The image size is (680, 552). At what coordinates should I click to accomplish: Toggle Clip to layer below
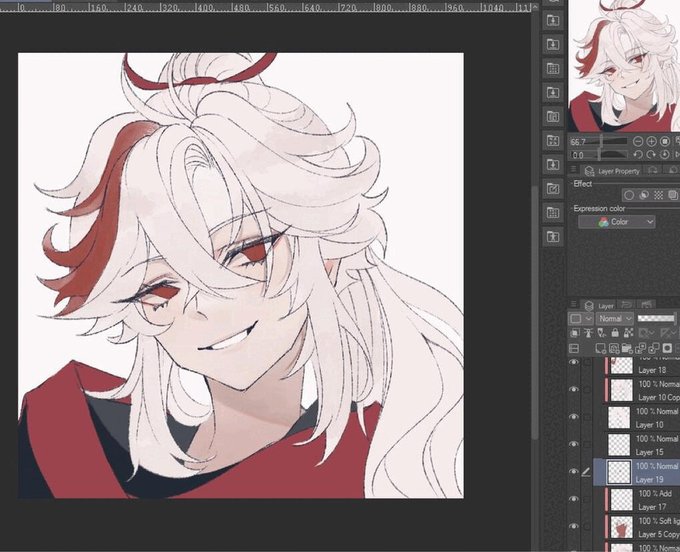pos(575,333)
